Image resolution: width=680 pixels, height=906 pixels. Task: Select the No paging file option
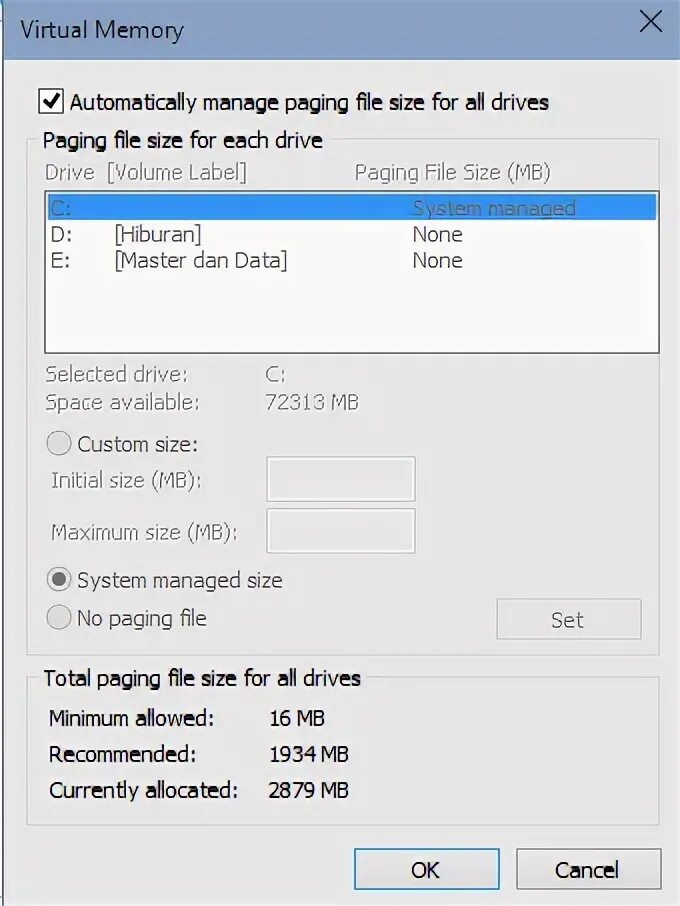click(x=60, y=618)
